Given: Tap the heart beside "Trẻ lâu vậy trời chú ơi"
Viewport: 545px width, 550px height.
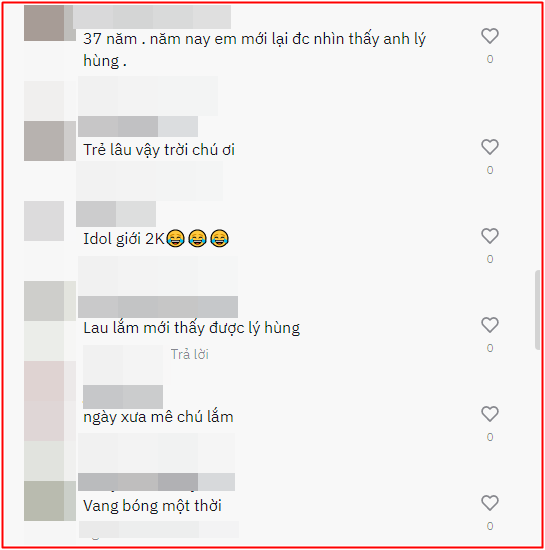Looking at the screenshot, I should click(x=490, y=147).
